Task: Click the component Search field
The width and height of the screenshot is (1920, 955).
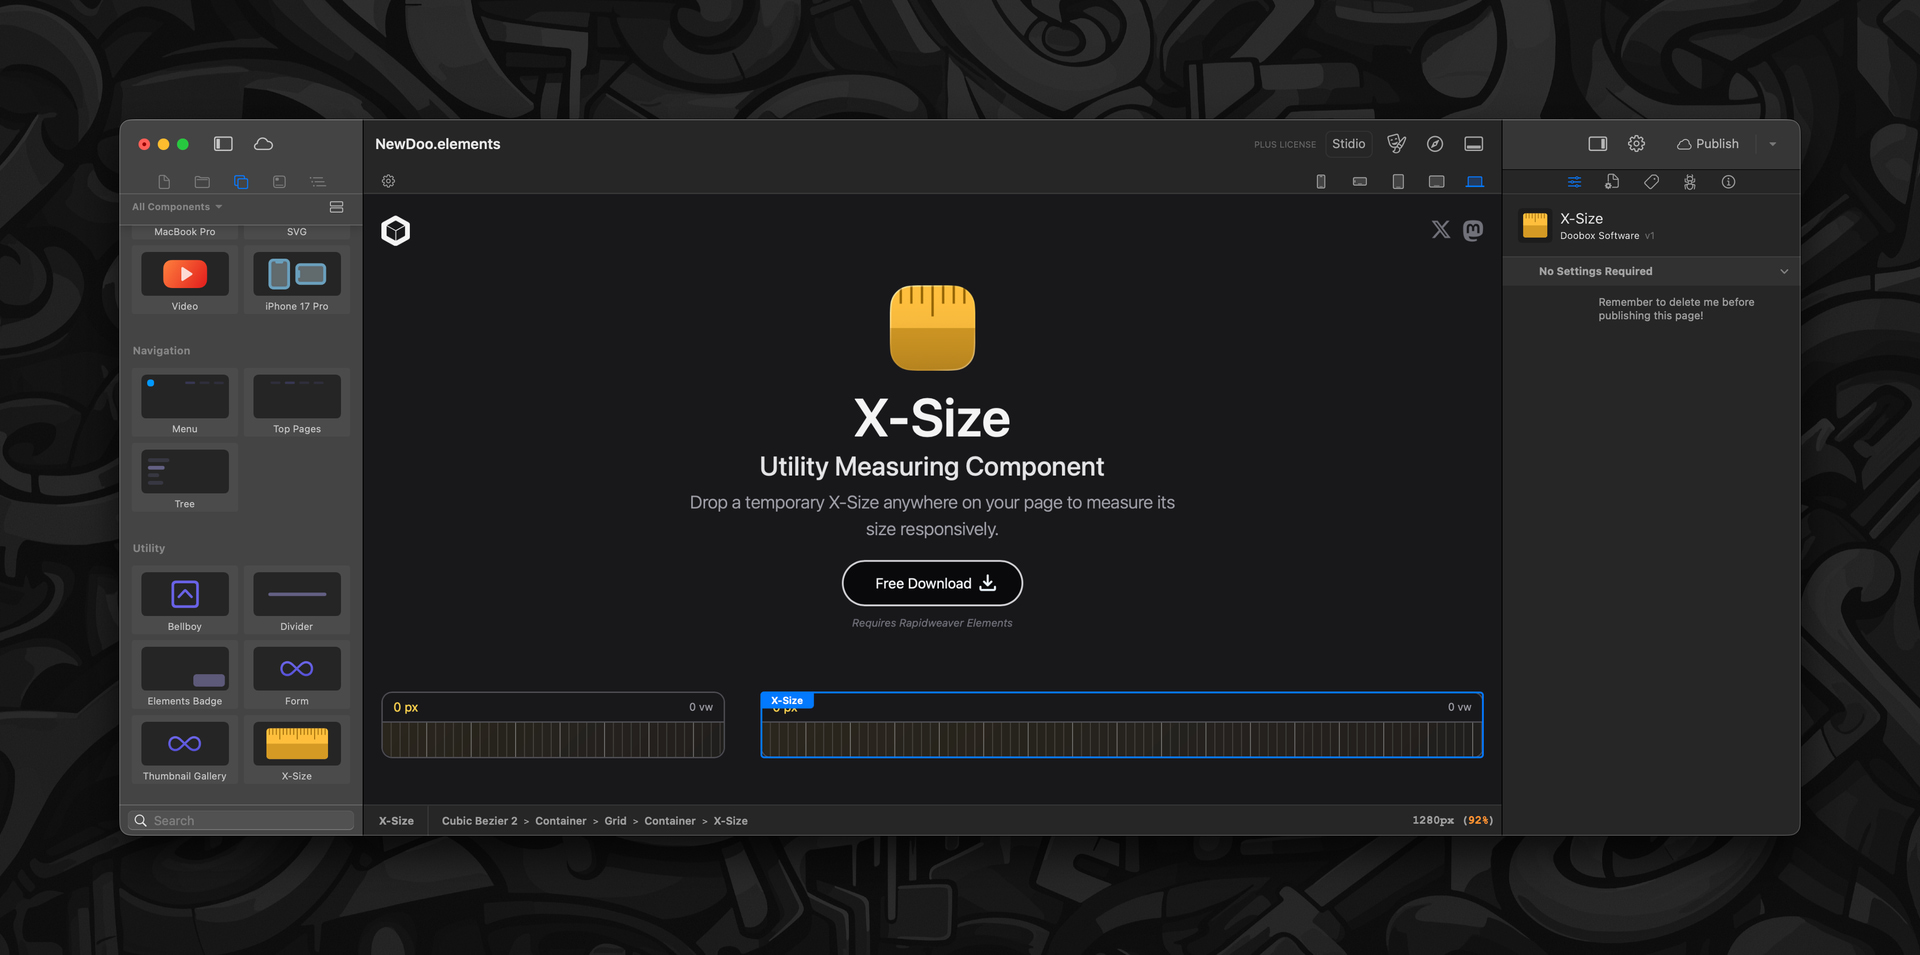Action: pos(241,820)
